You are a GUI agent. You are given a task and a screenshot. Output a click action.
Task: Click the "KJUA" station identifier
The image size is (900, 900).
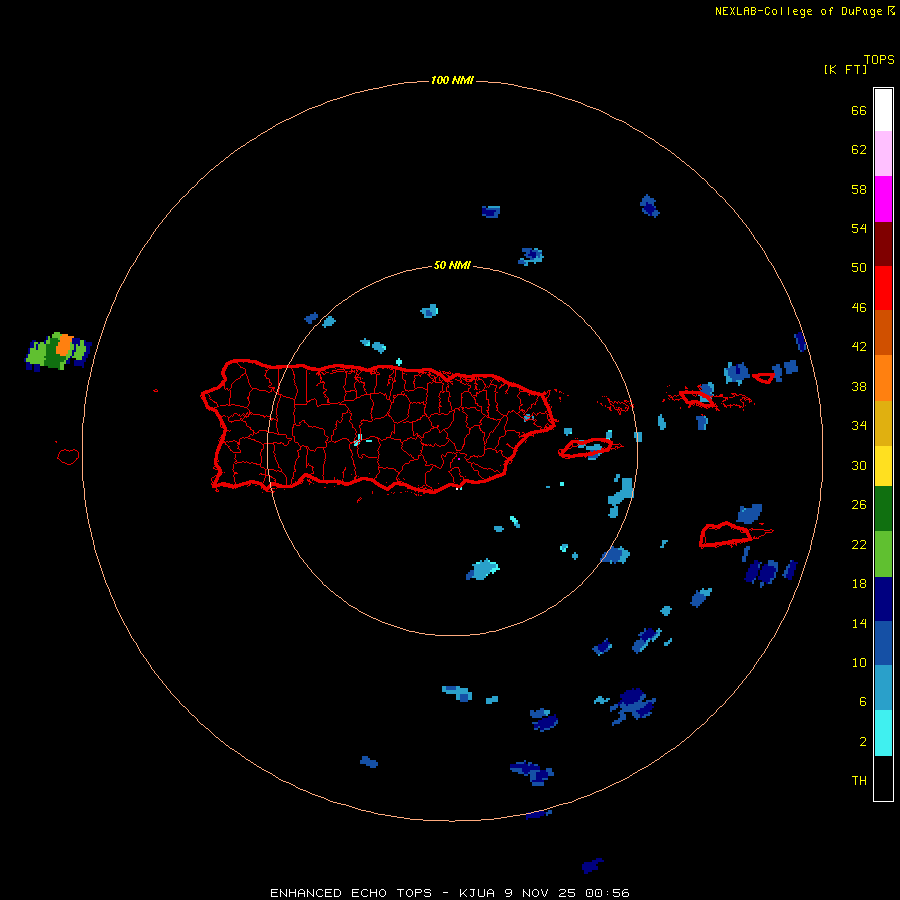point(476,893)
